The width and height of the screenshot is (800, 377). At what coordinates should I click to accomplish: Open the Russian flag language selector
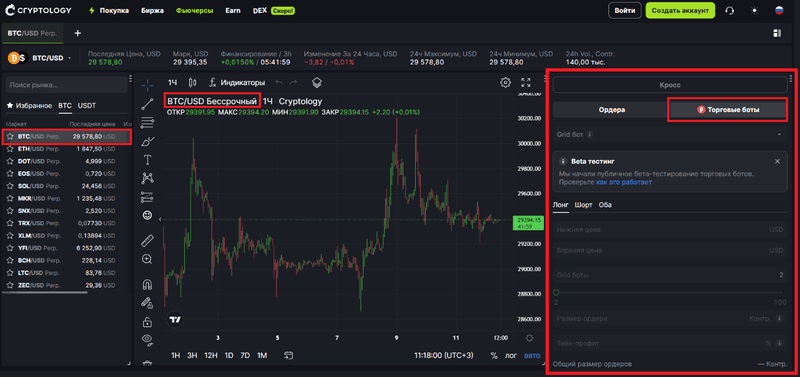[x=779, y=10]
